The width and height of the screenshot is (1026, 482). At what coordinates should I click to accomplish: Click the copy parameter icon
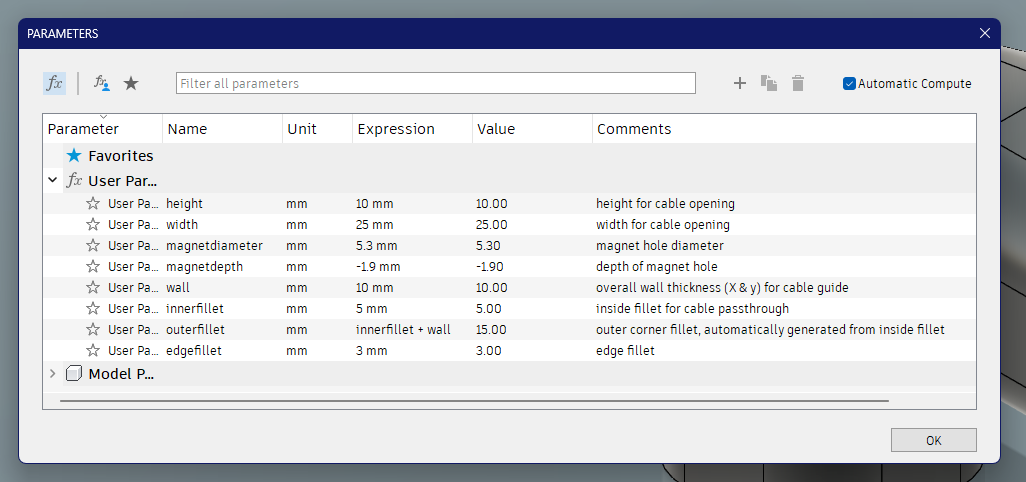click(769, 83)
